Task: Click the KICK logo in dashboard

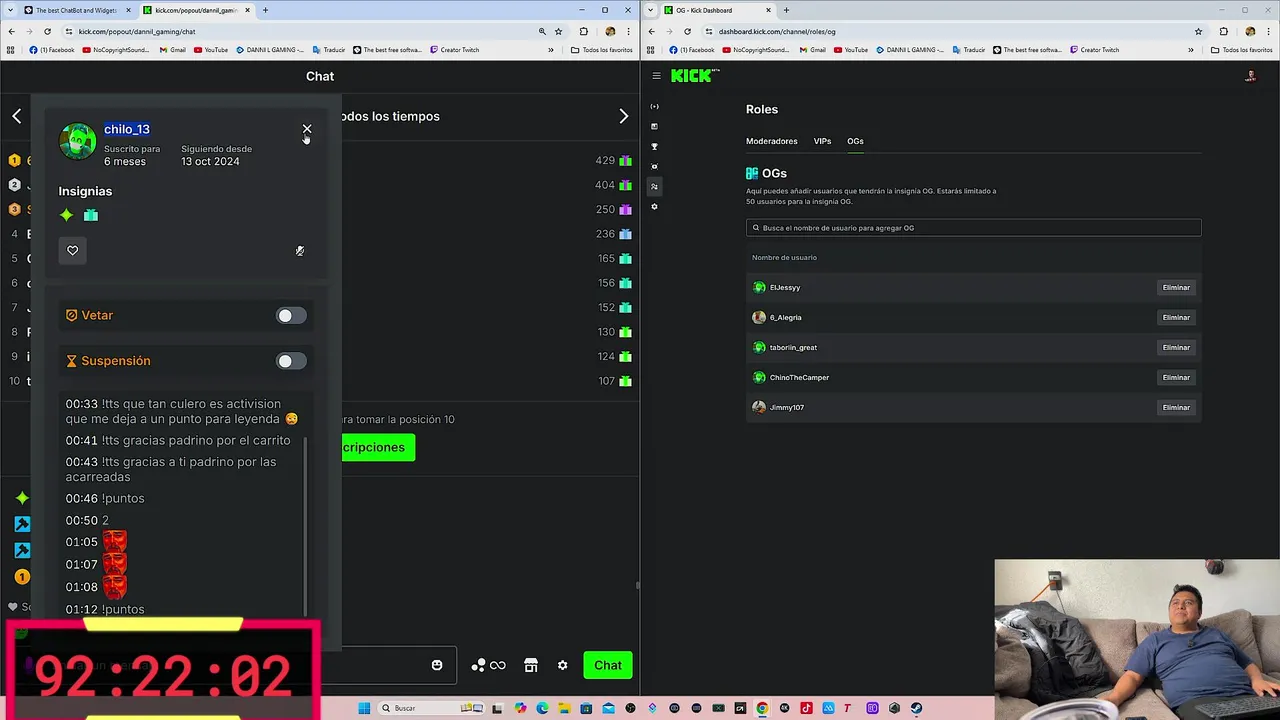Action: (x=695, y=76)
